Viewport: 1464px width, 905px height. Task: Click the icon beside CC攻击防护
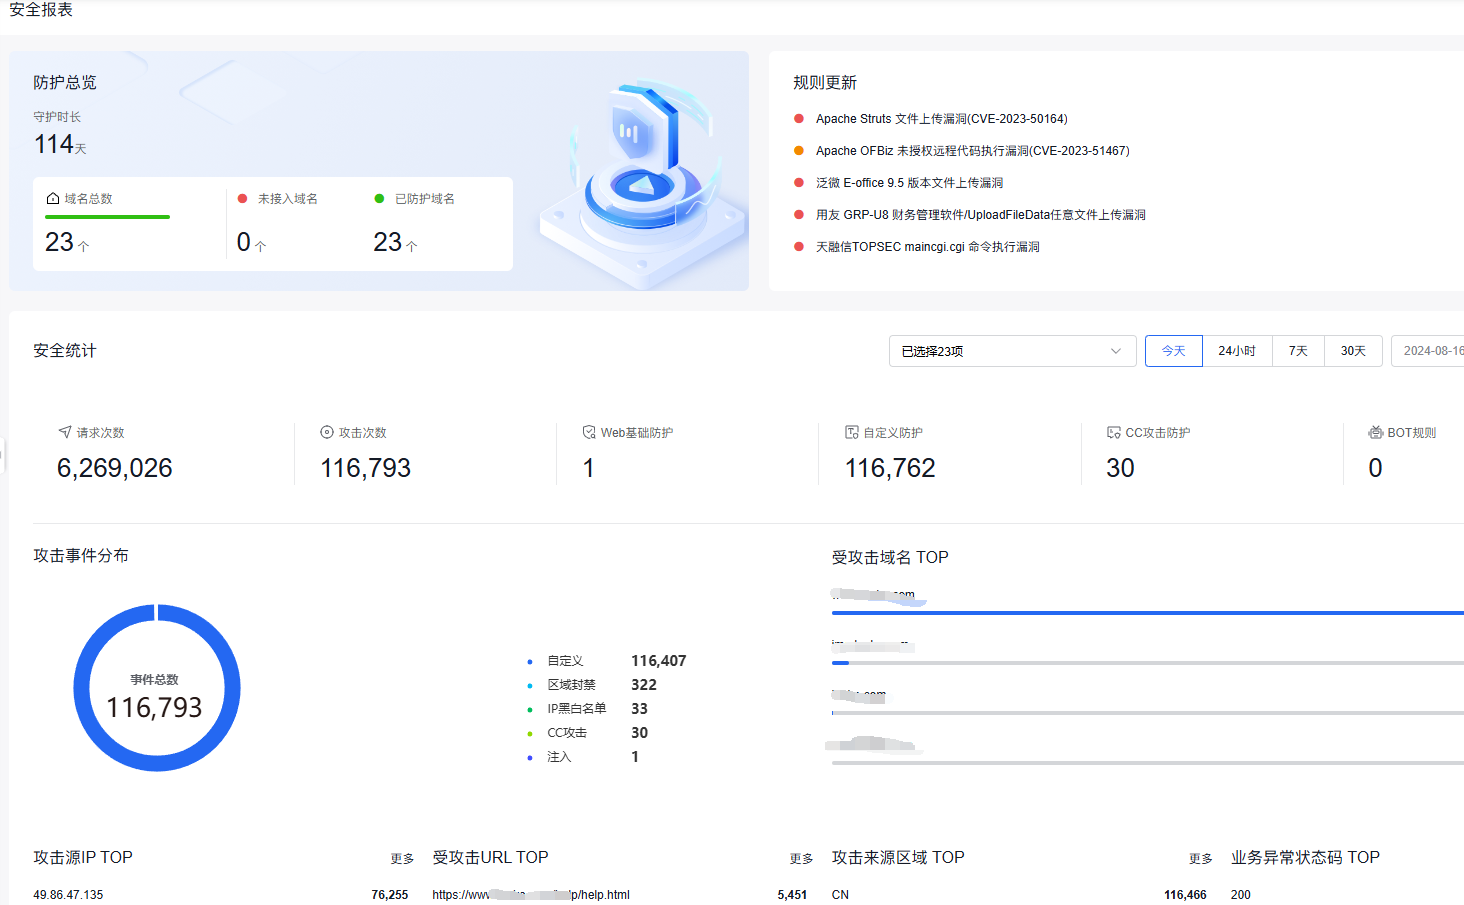(x=1114, y=432)
